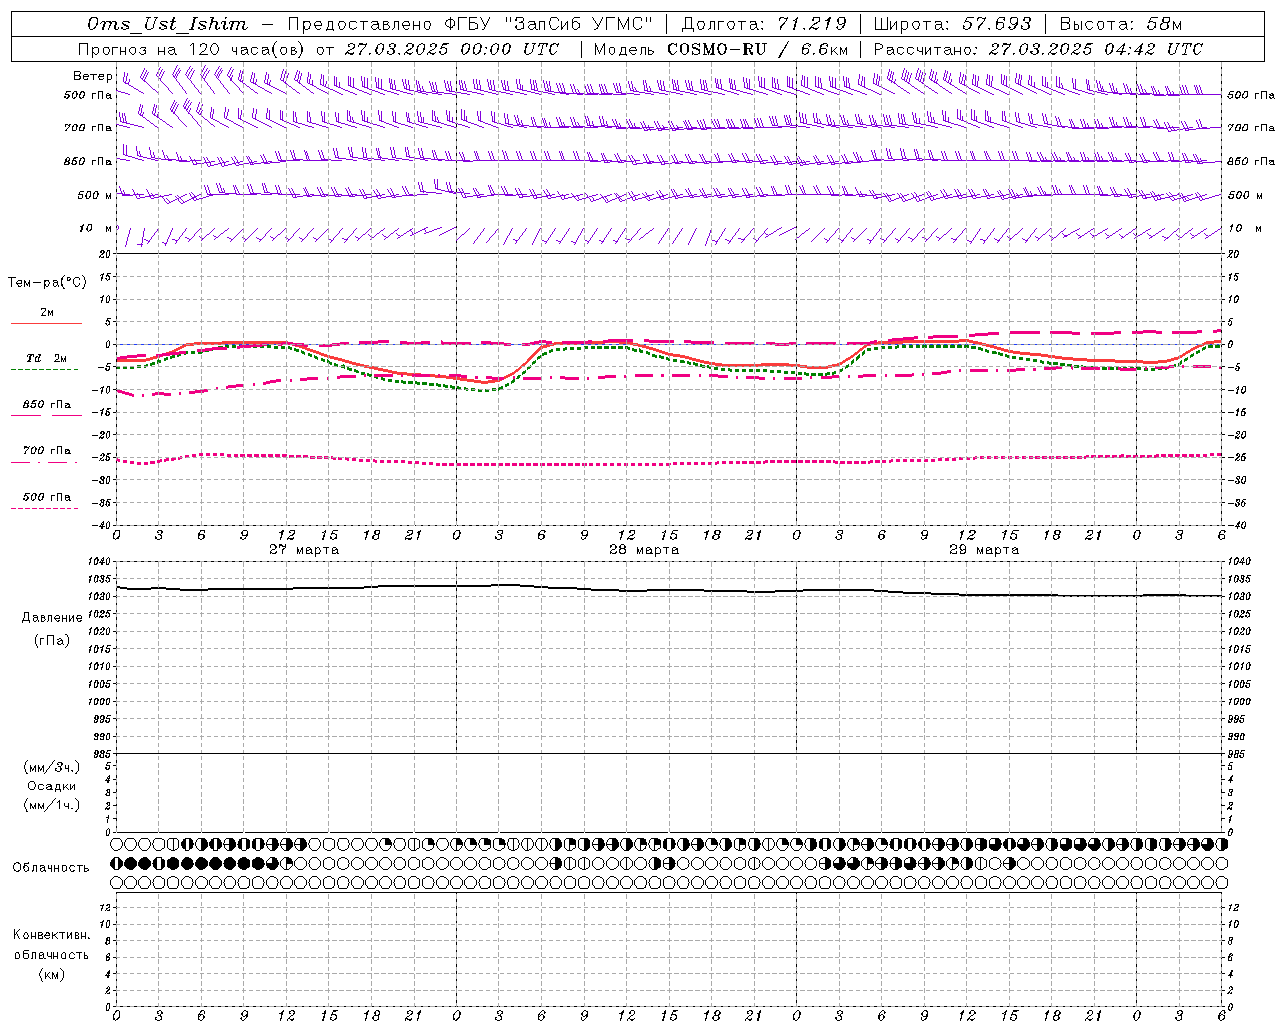
Task: Select the latitude value Широта: 57.693
Action: (953, 24)
